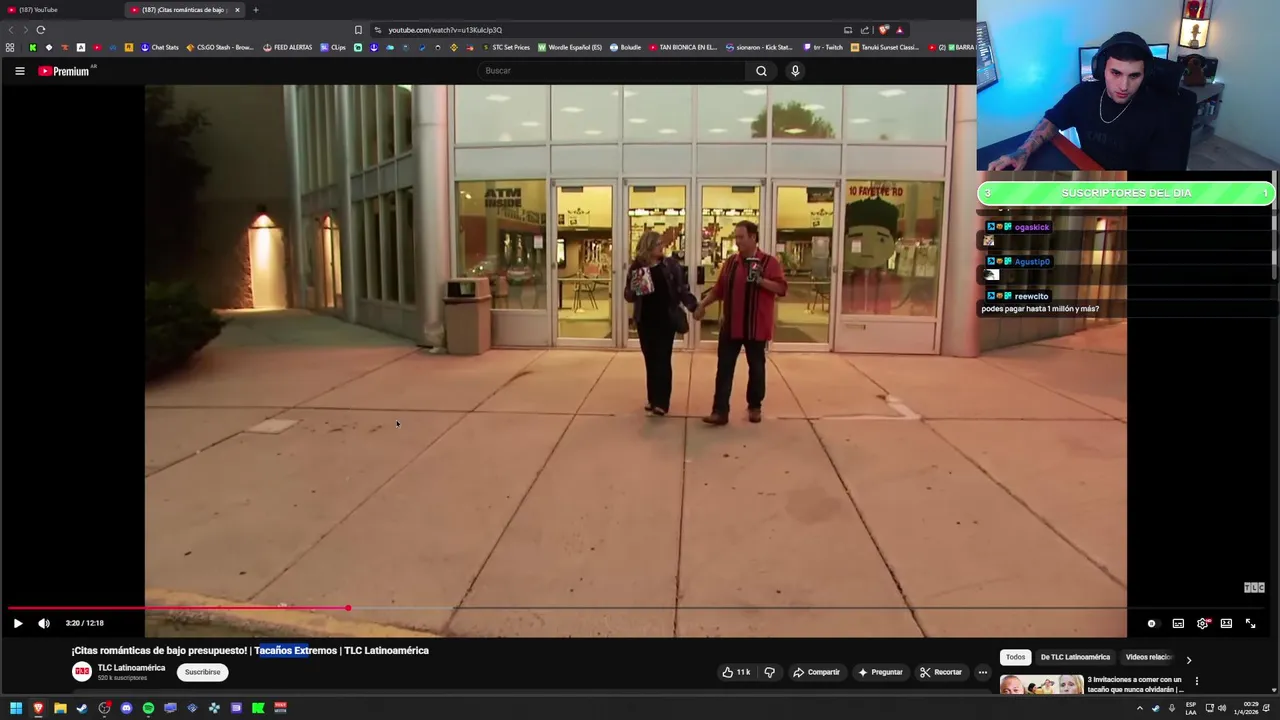Switch to theater mode view
This screenshot has width=1280, height=720.
1226,623
